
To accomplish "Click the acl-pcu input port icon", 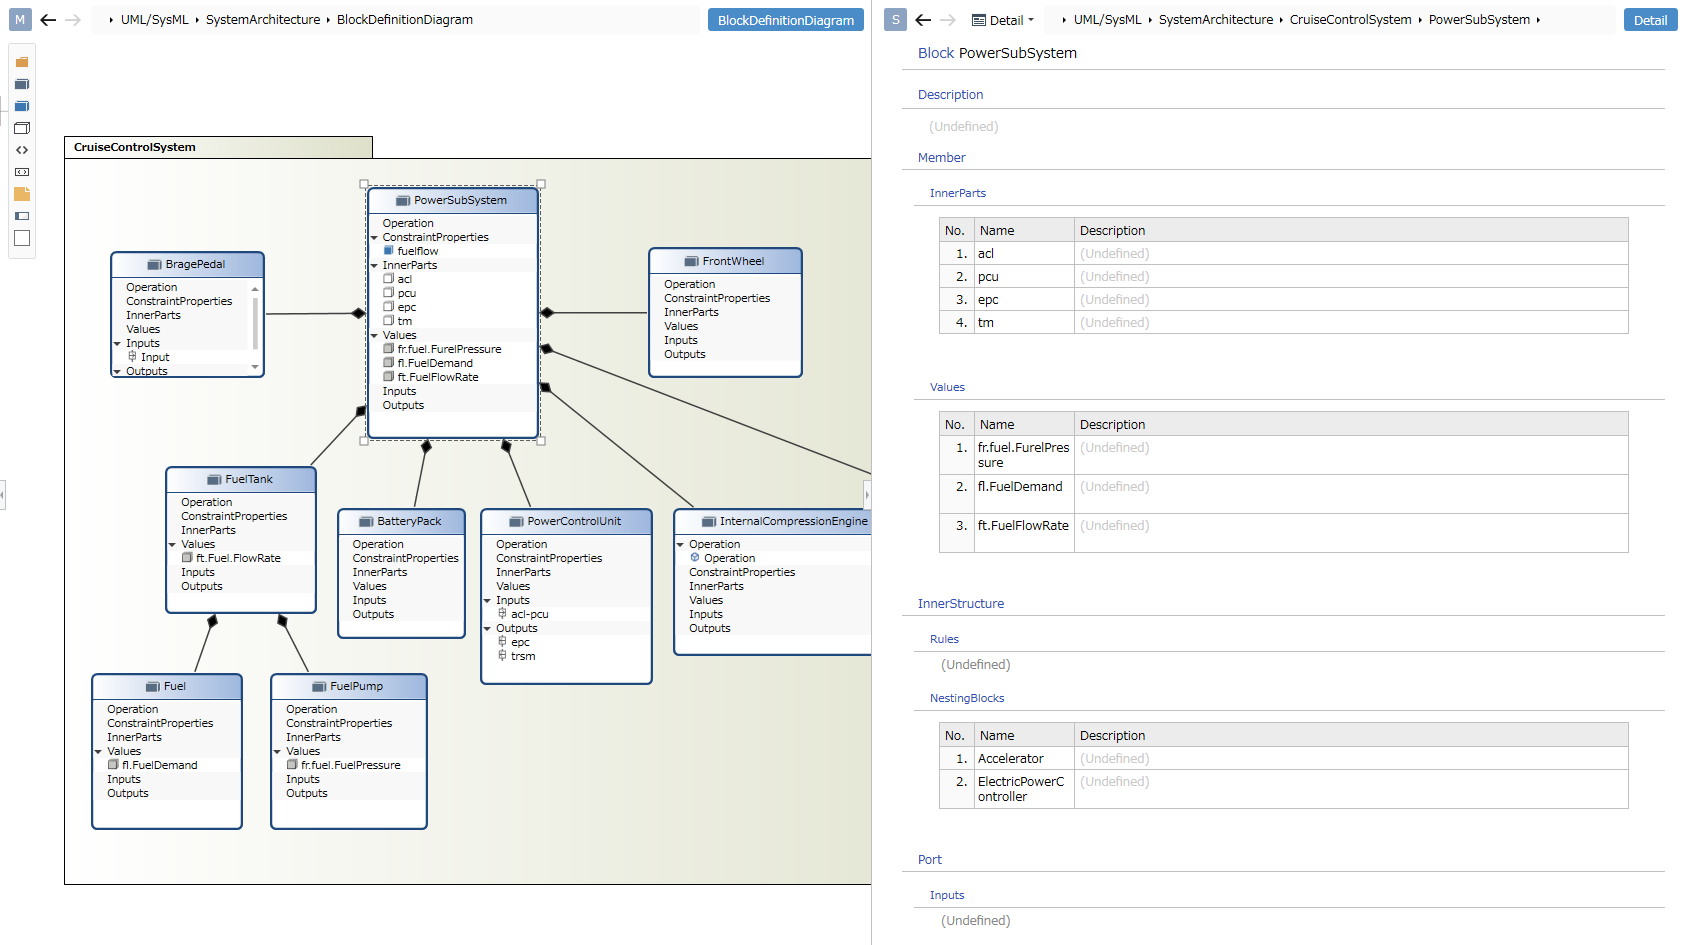I will [x=502, y=614].
